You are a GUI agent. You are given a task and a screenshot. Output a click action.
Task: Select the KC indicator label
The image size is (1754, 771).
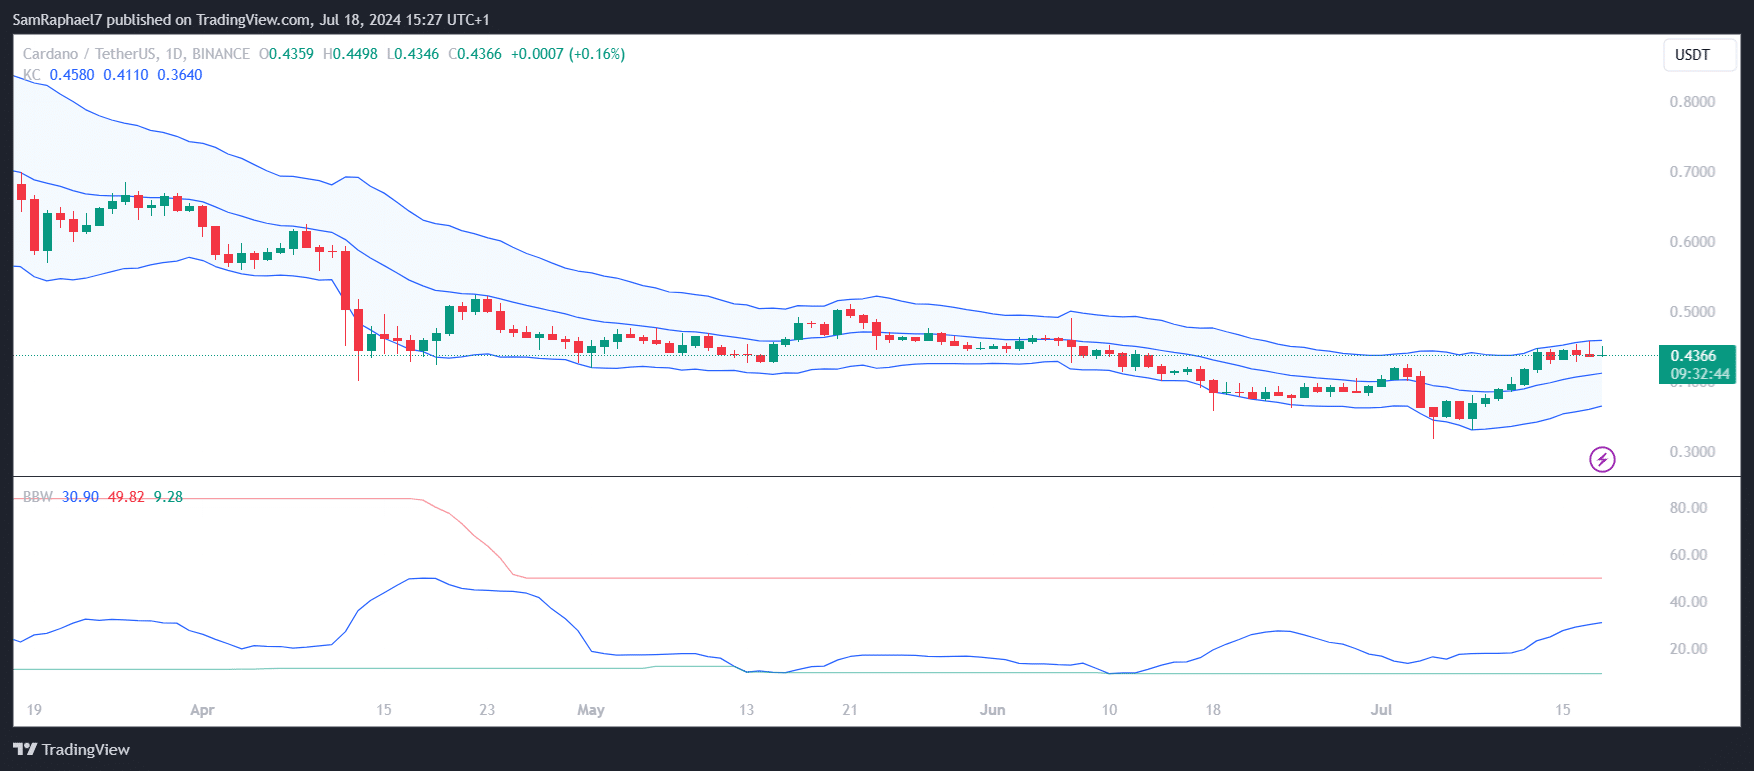32,75
